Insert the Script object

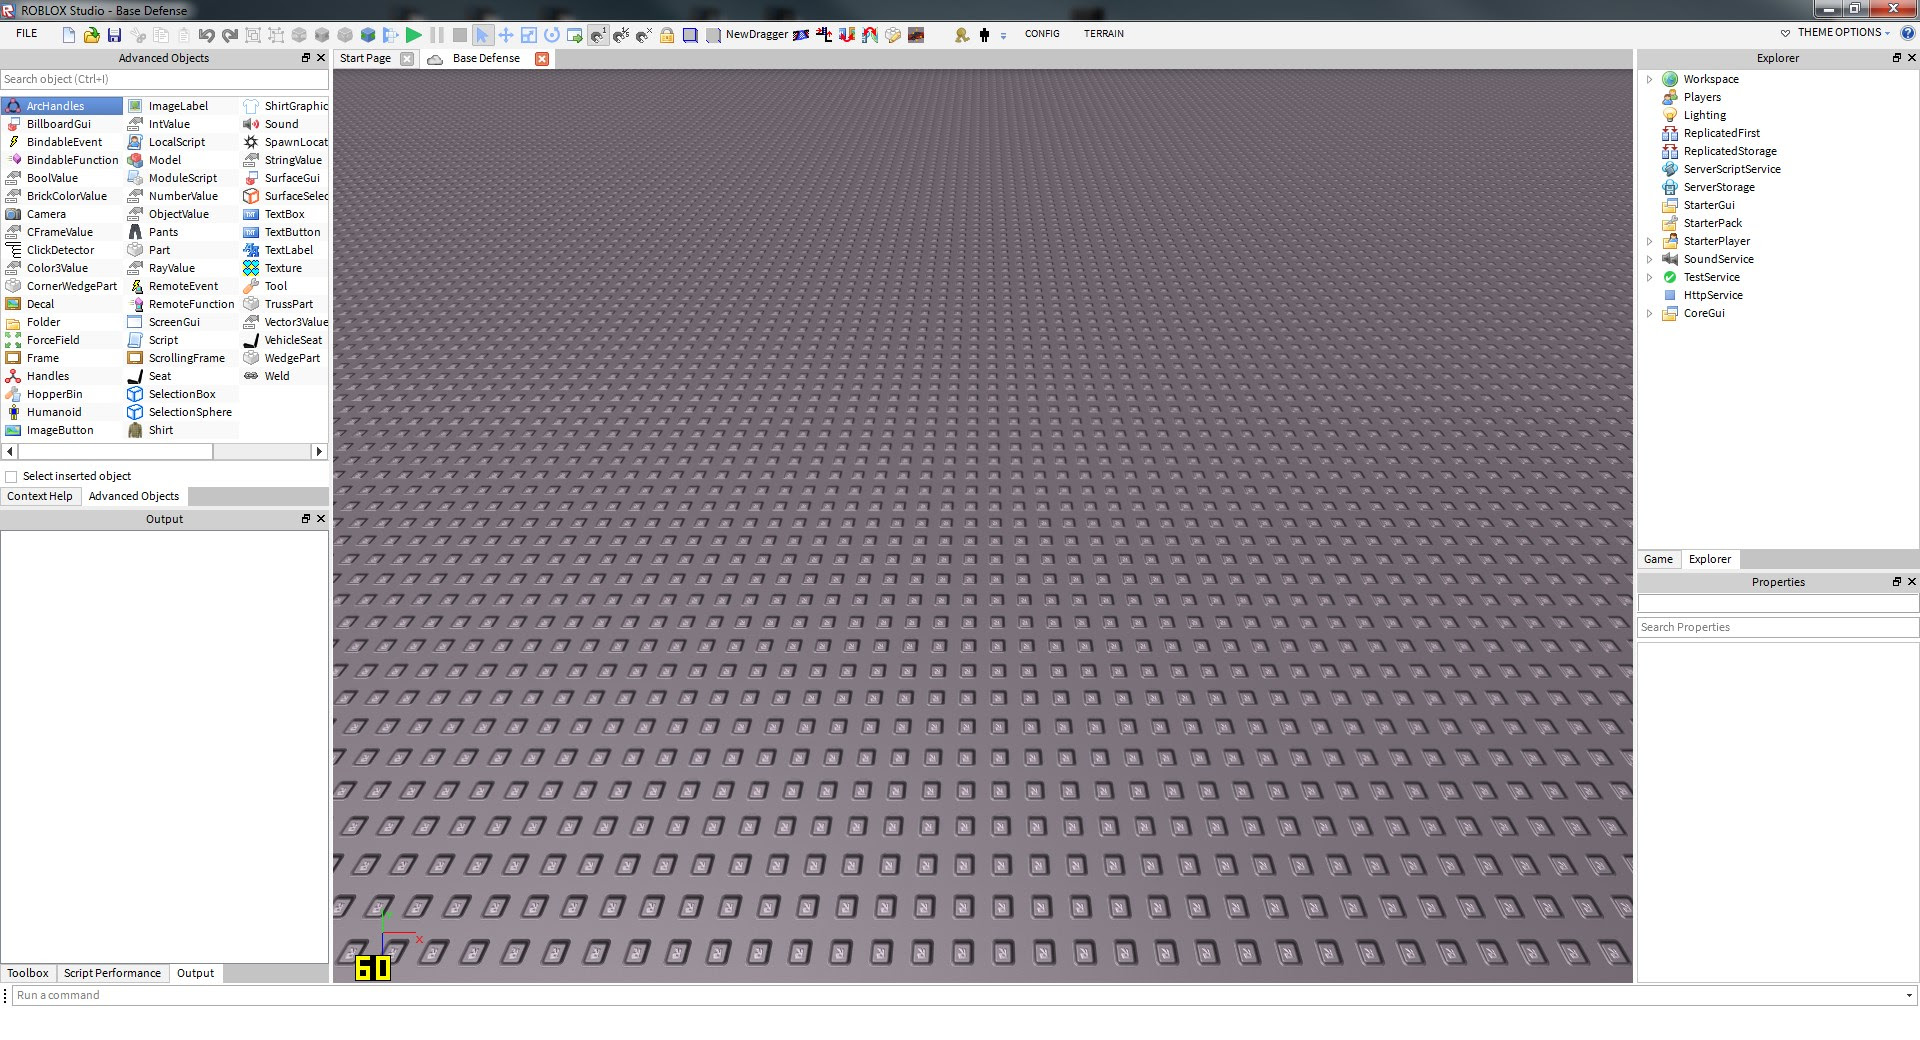[x=163, y=340]
